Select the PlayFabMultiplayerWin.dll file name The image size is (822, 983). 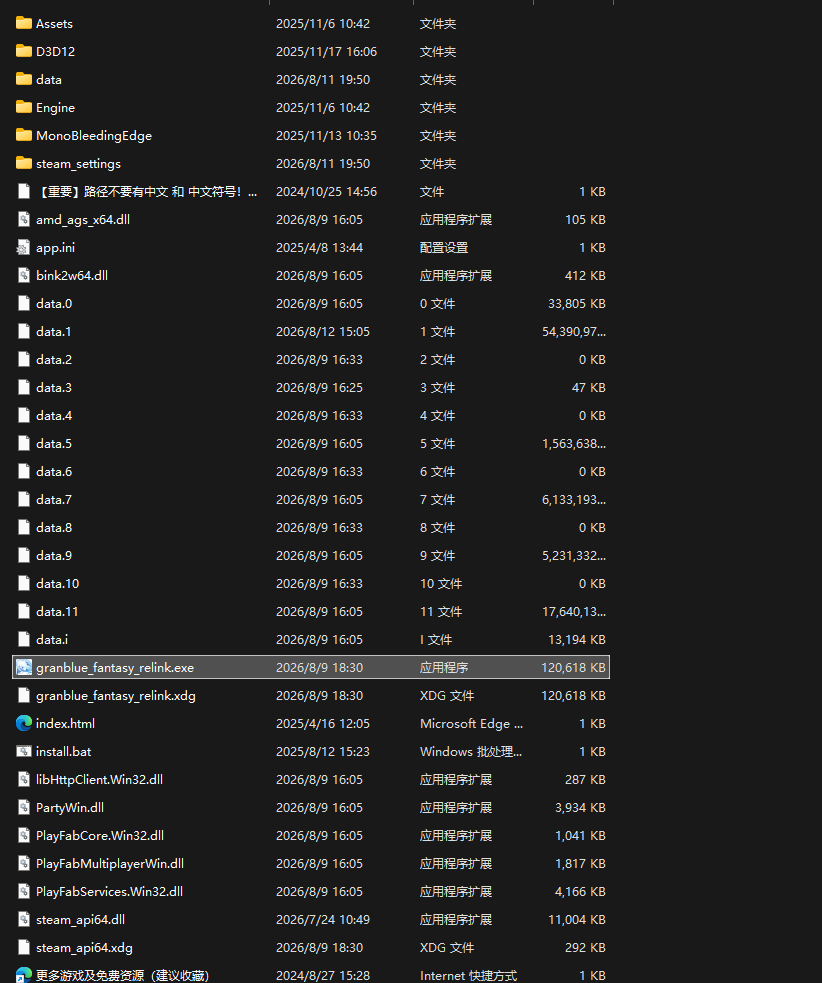point(110,864)
